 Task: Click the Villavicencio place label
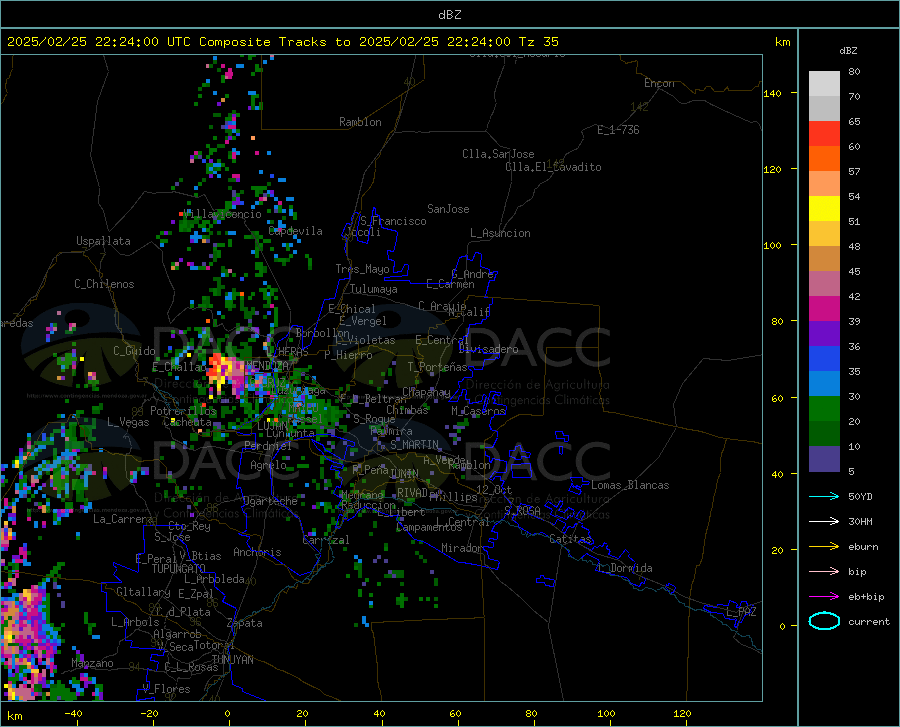coord(223,214)
